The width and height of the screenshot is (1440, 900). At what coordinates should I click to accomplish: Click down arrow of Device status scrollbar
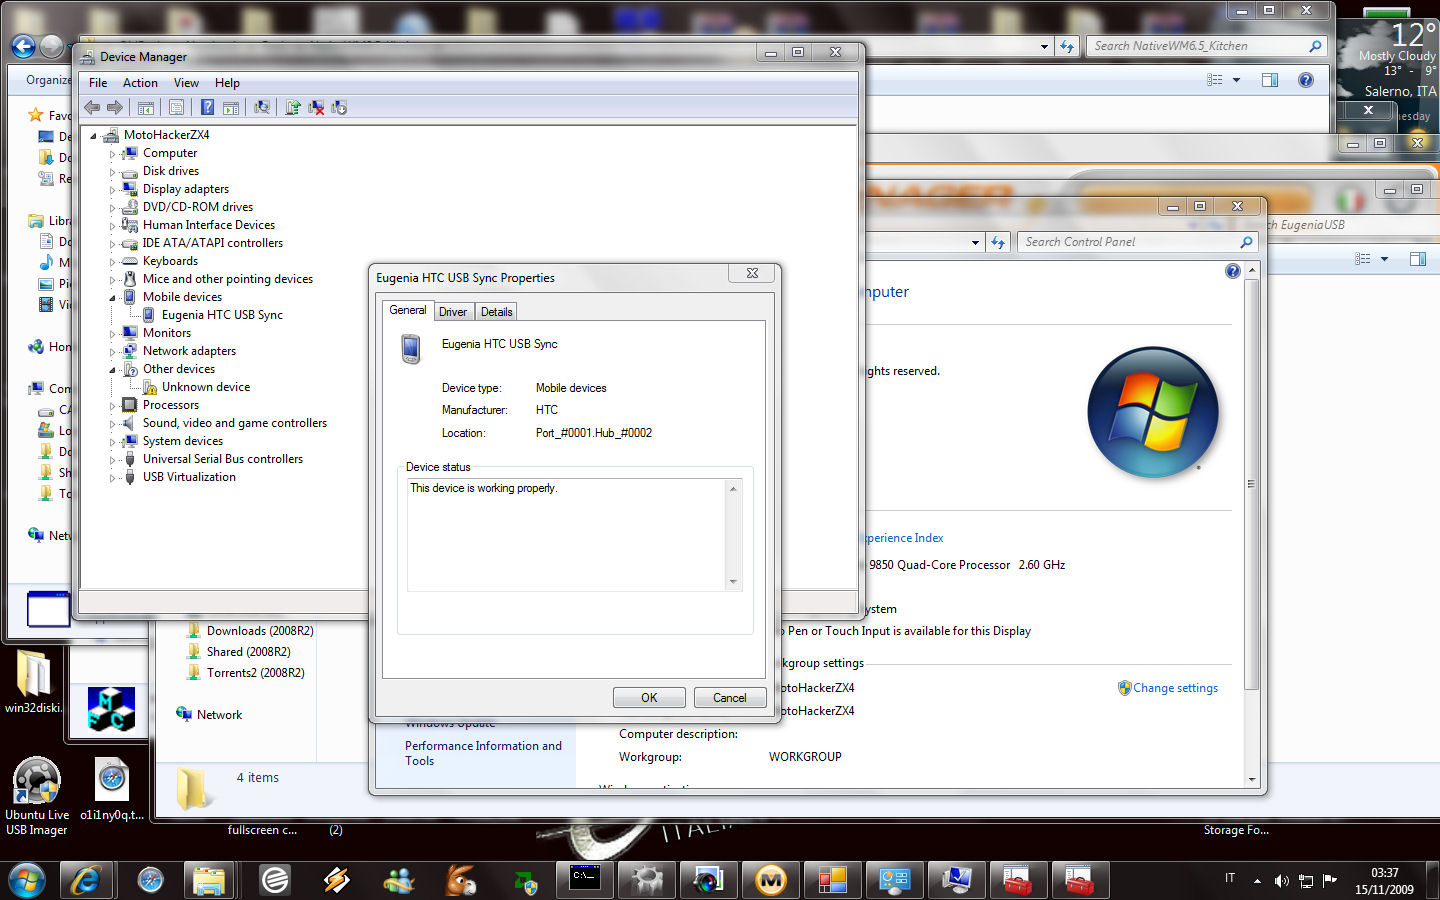click(733, 581)
